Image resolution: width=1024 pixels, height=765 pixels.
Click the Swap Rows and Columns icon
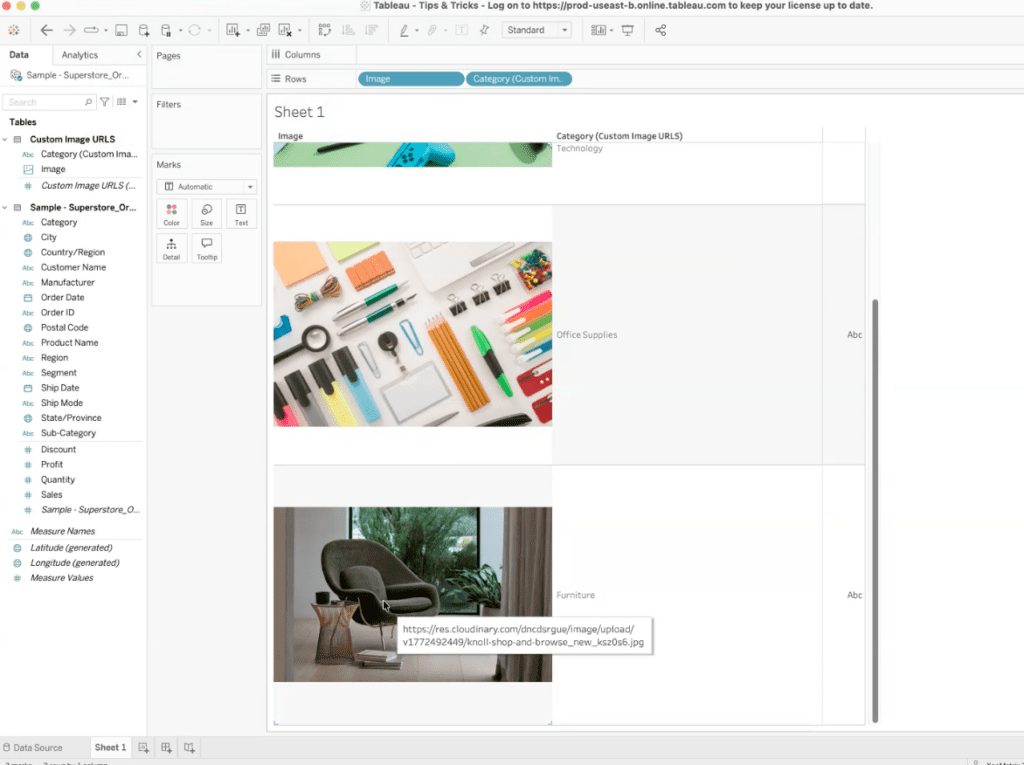point(325,30)
